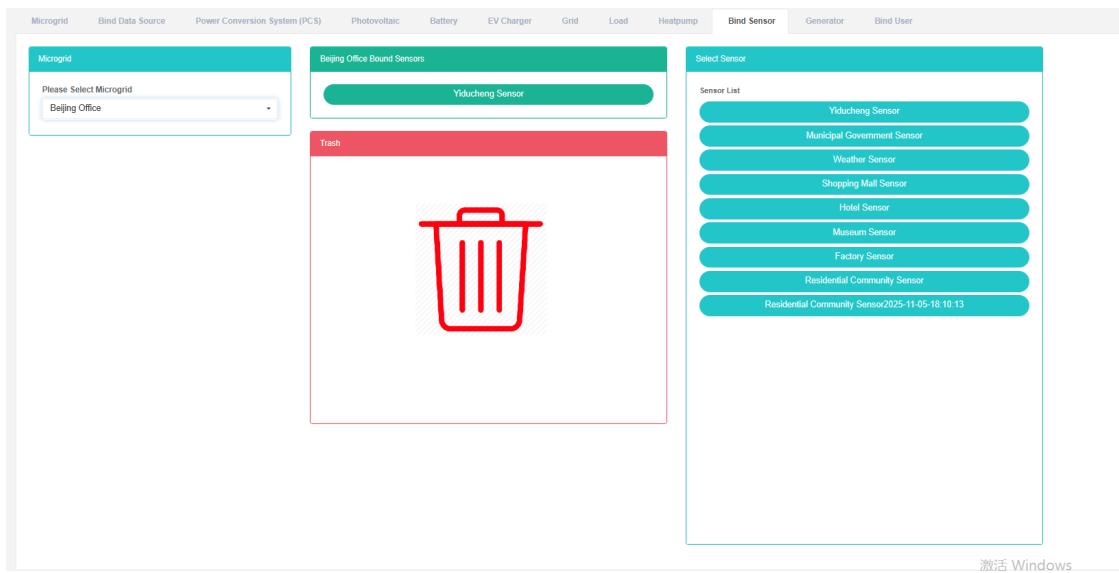Choose Weather Sensor in the sensor list
The image size is (1119, 573).
click(864, 160)
